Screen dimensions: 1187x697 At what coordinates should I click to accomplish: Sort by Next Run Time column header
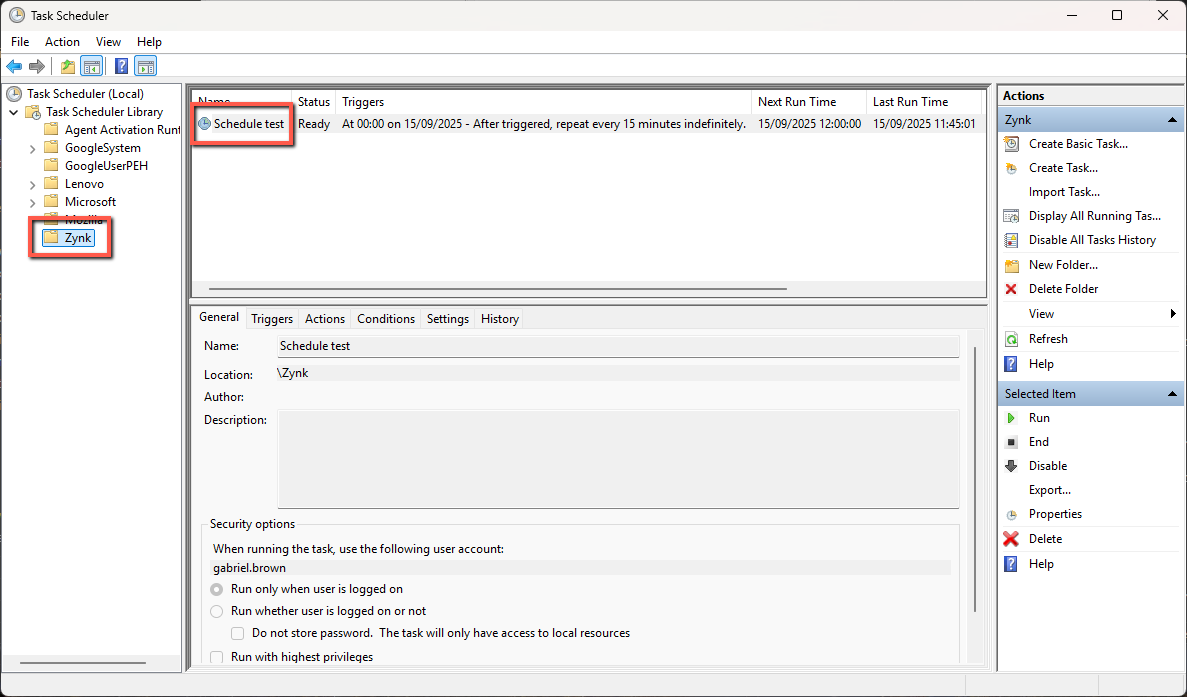pos(809,101)
